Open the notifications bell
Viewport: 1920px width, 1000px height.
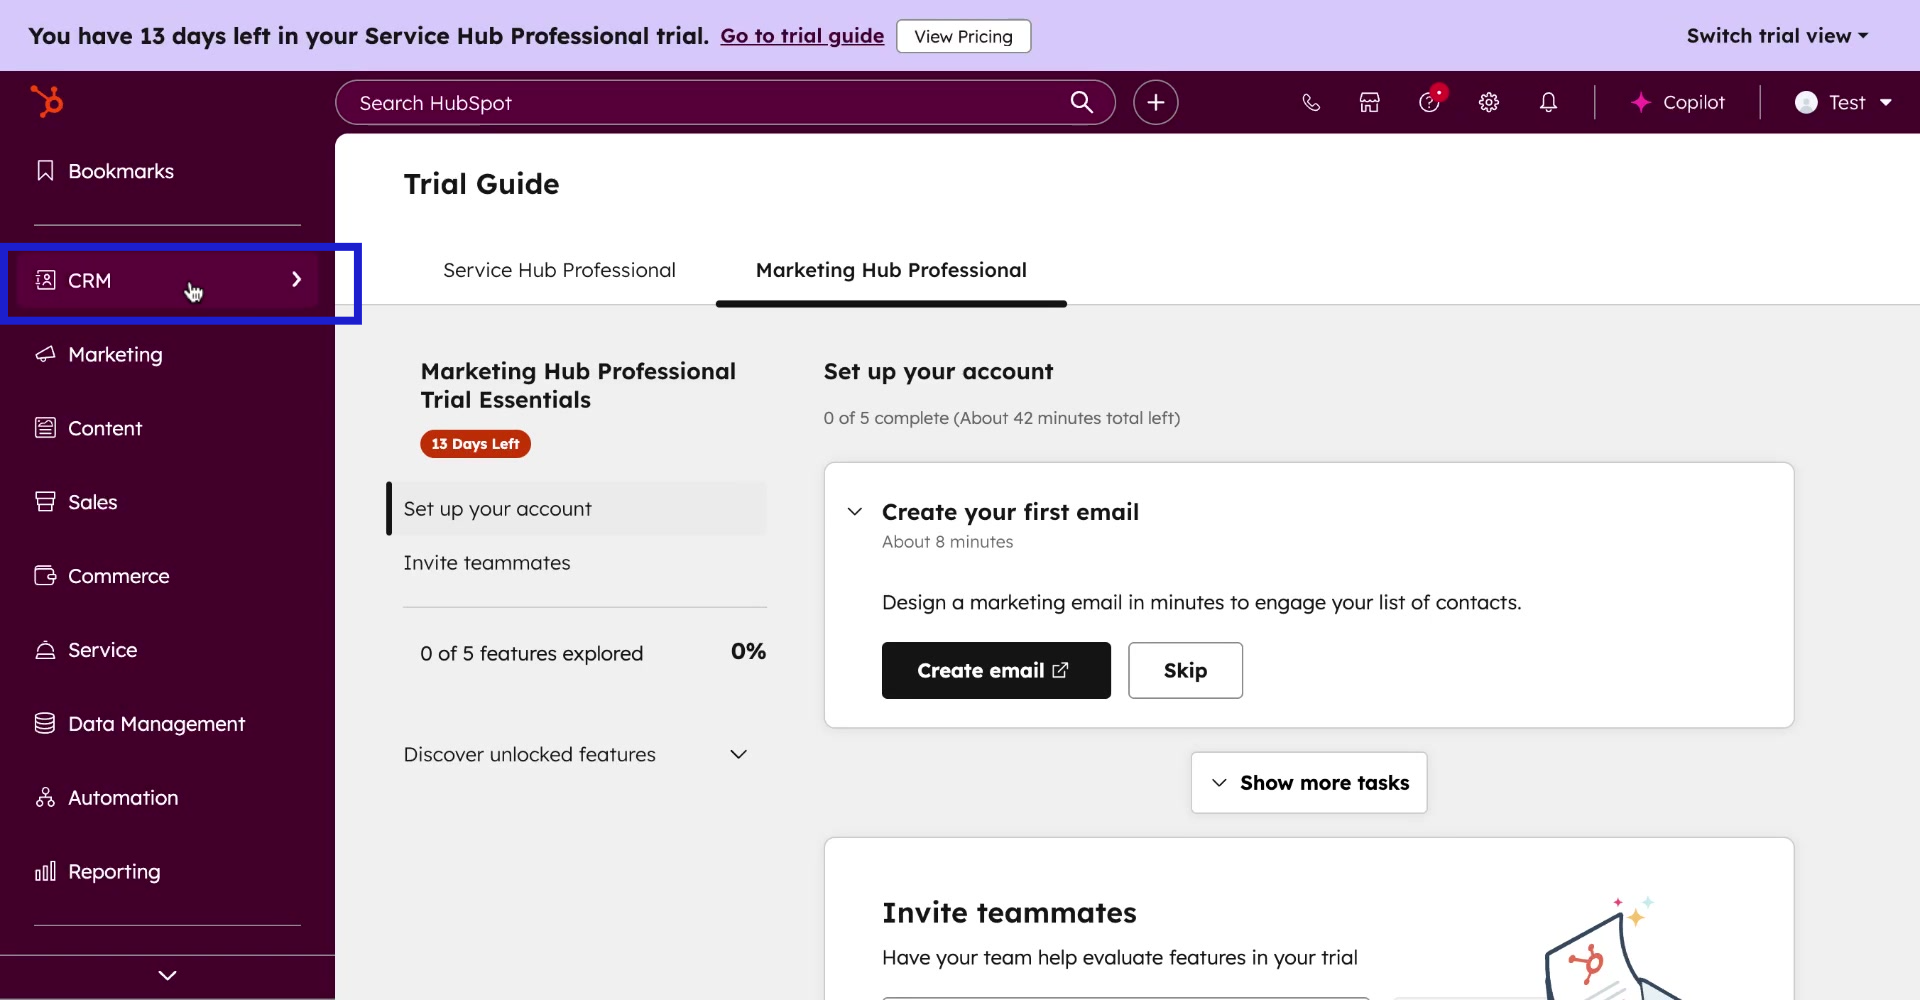tap(1548, 102)
